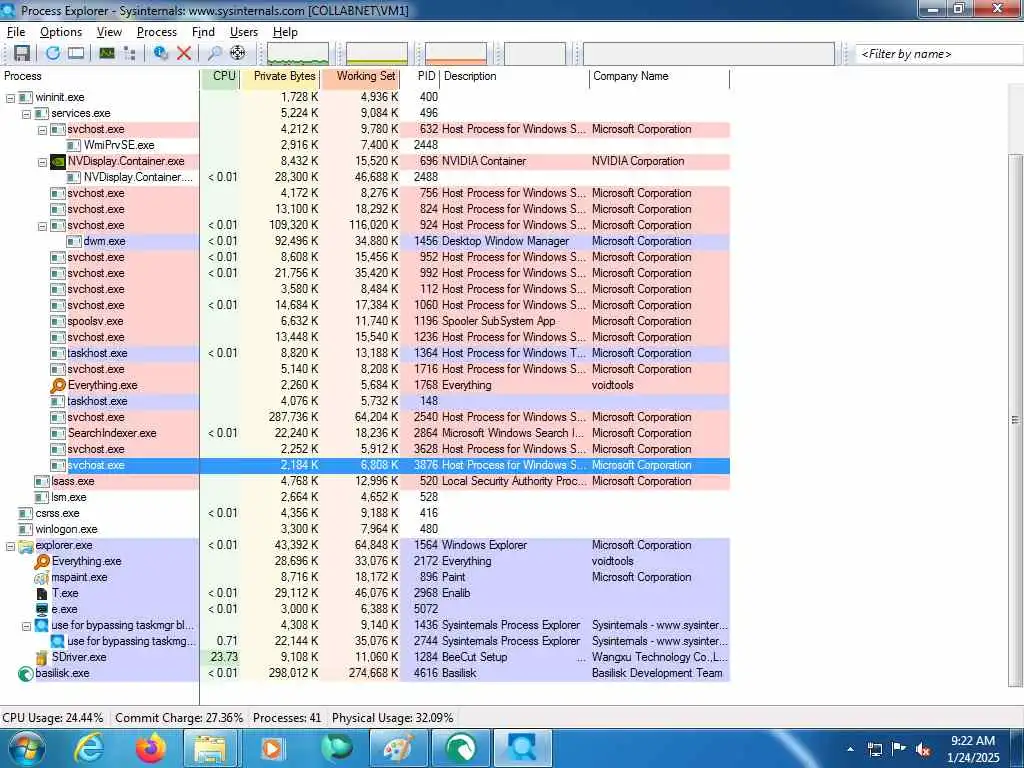Click the empty I/O mini graph
Image resolution: width=1024 pixels, height=768 pixels.
535,54
